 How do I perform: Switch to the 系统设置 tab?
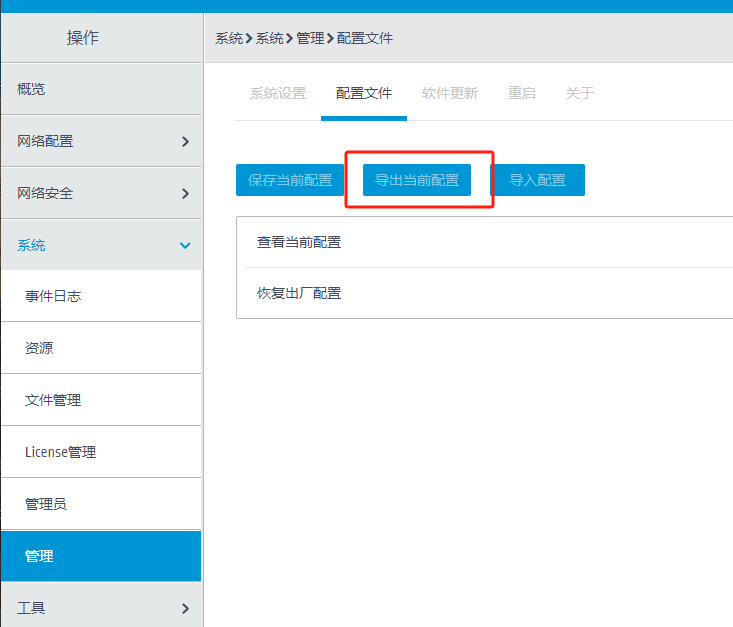click(278, 94)
